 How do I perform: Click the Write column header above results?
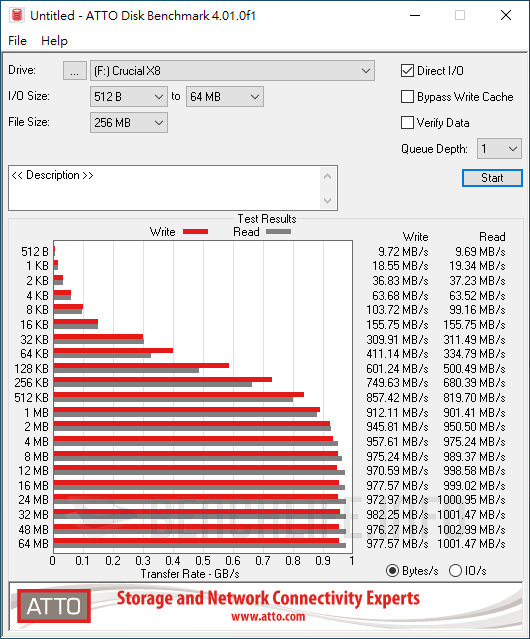click(x=416, y=236)
